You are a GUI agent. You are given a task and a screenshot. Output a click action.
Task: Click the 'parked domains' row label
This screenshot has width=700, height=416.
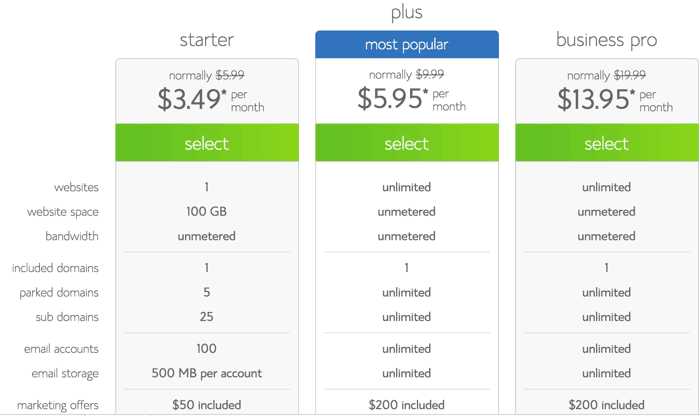pos(59,293)
